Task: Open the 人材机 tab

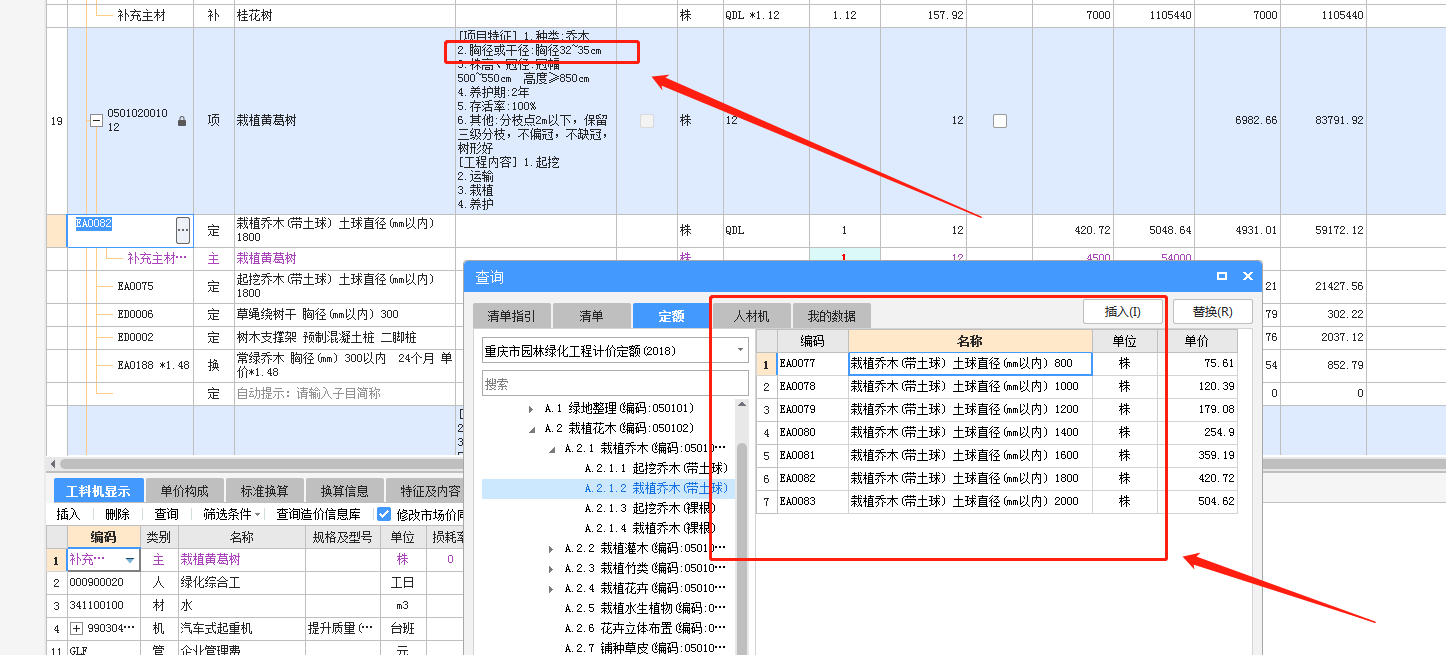Action: [751, 316]
